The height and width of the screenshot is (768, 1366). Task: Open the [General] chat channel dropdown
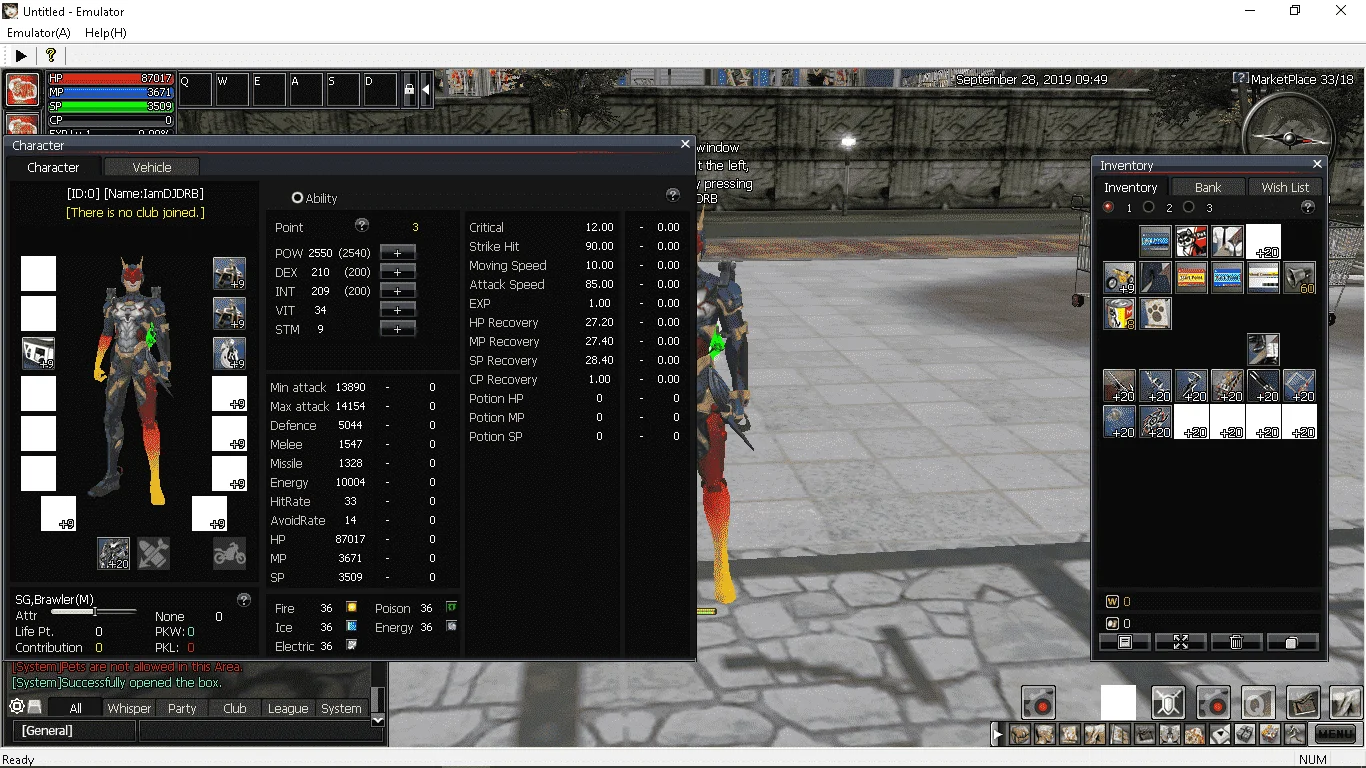coord(72,731)
